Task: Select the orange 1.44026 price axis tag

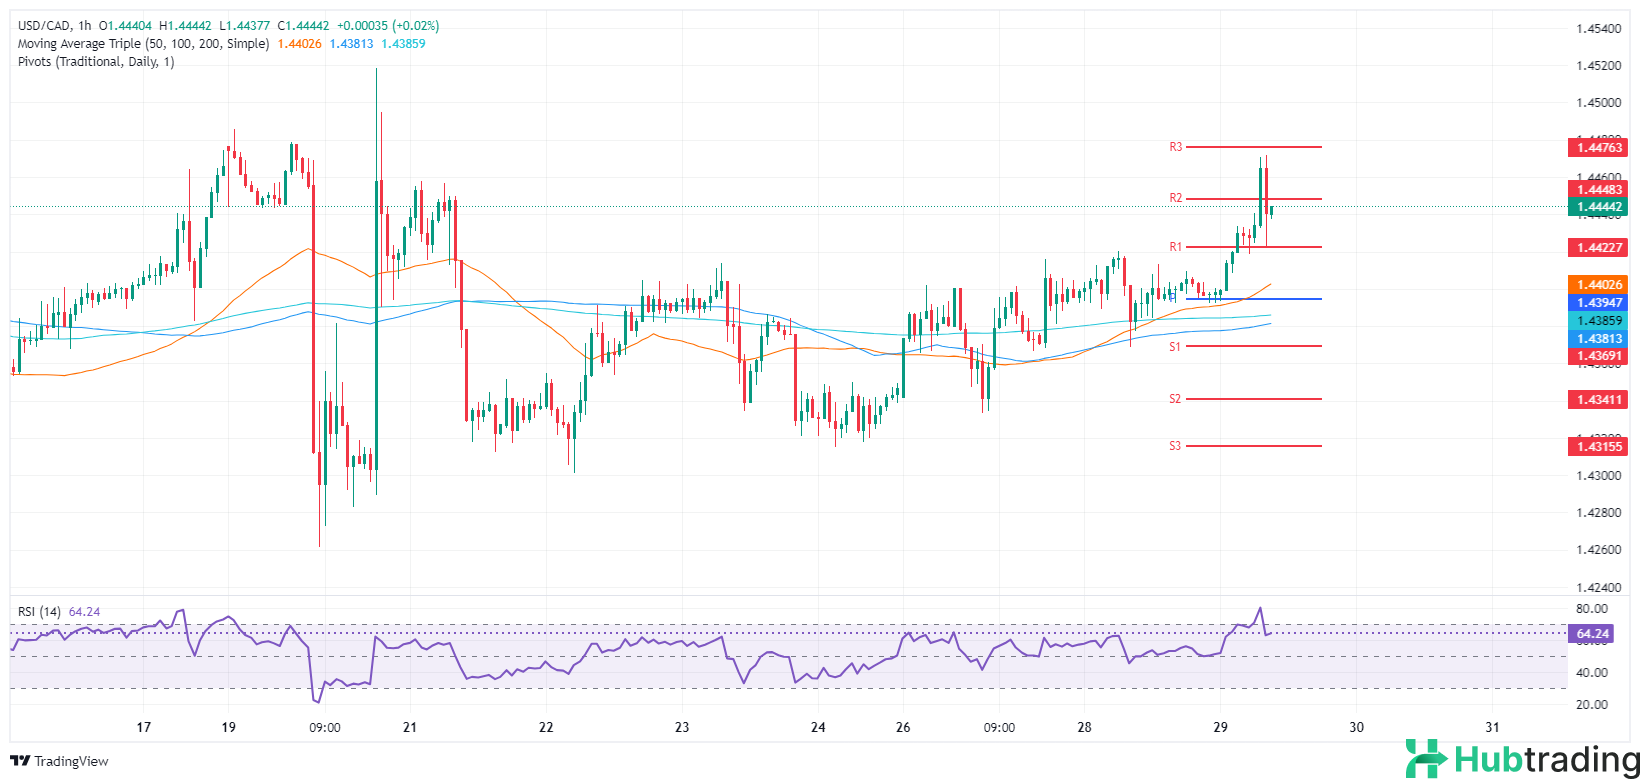Action: (1599, 285)
